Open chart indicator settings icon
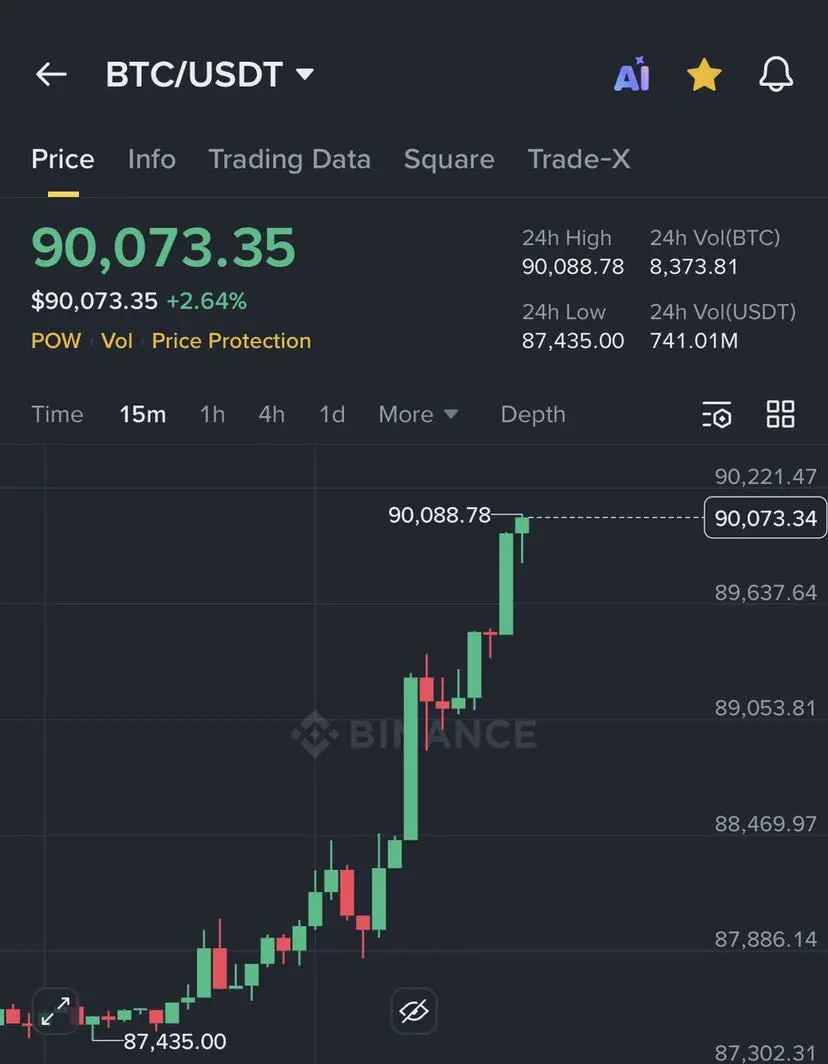 point(716,415)
